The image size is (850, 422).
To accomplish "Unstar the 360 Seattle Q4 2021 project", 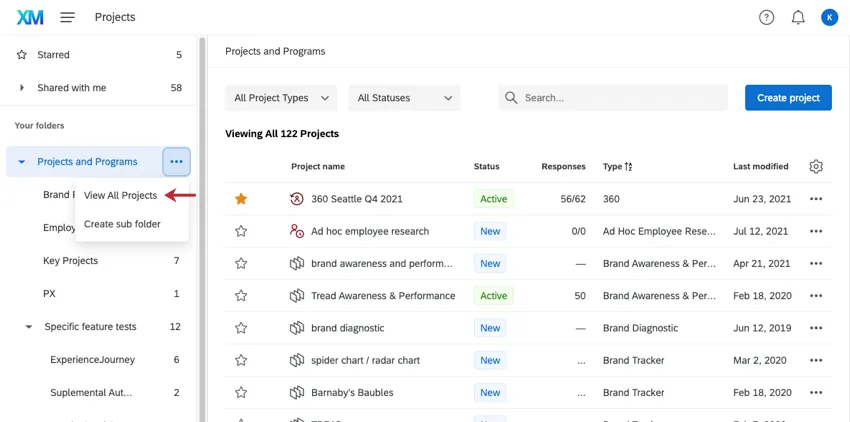I will 241,199.
